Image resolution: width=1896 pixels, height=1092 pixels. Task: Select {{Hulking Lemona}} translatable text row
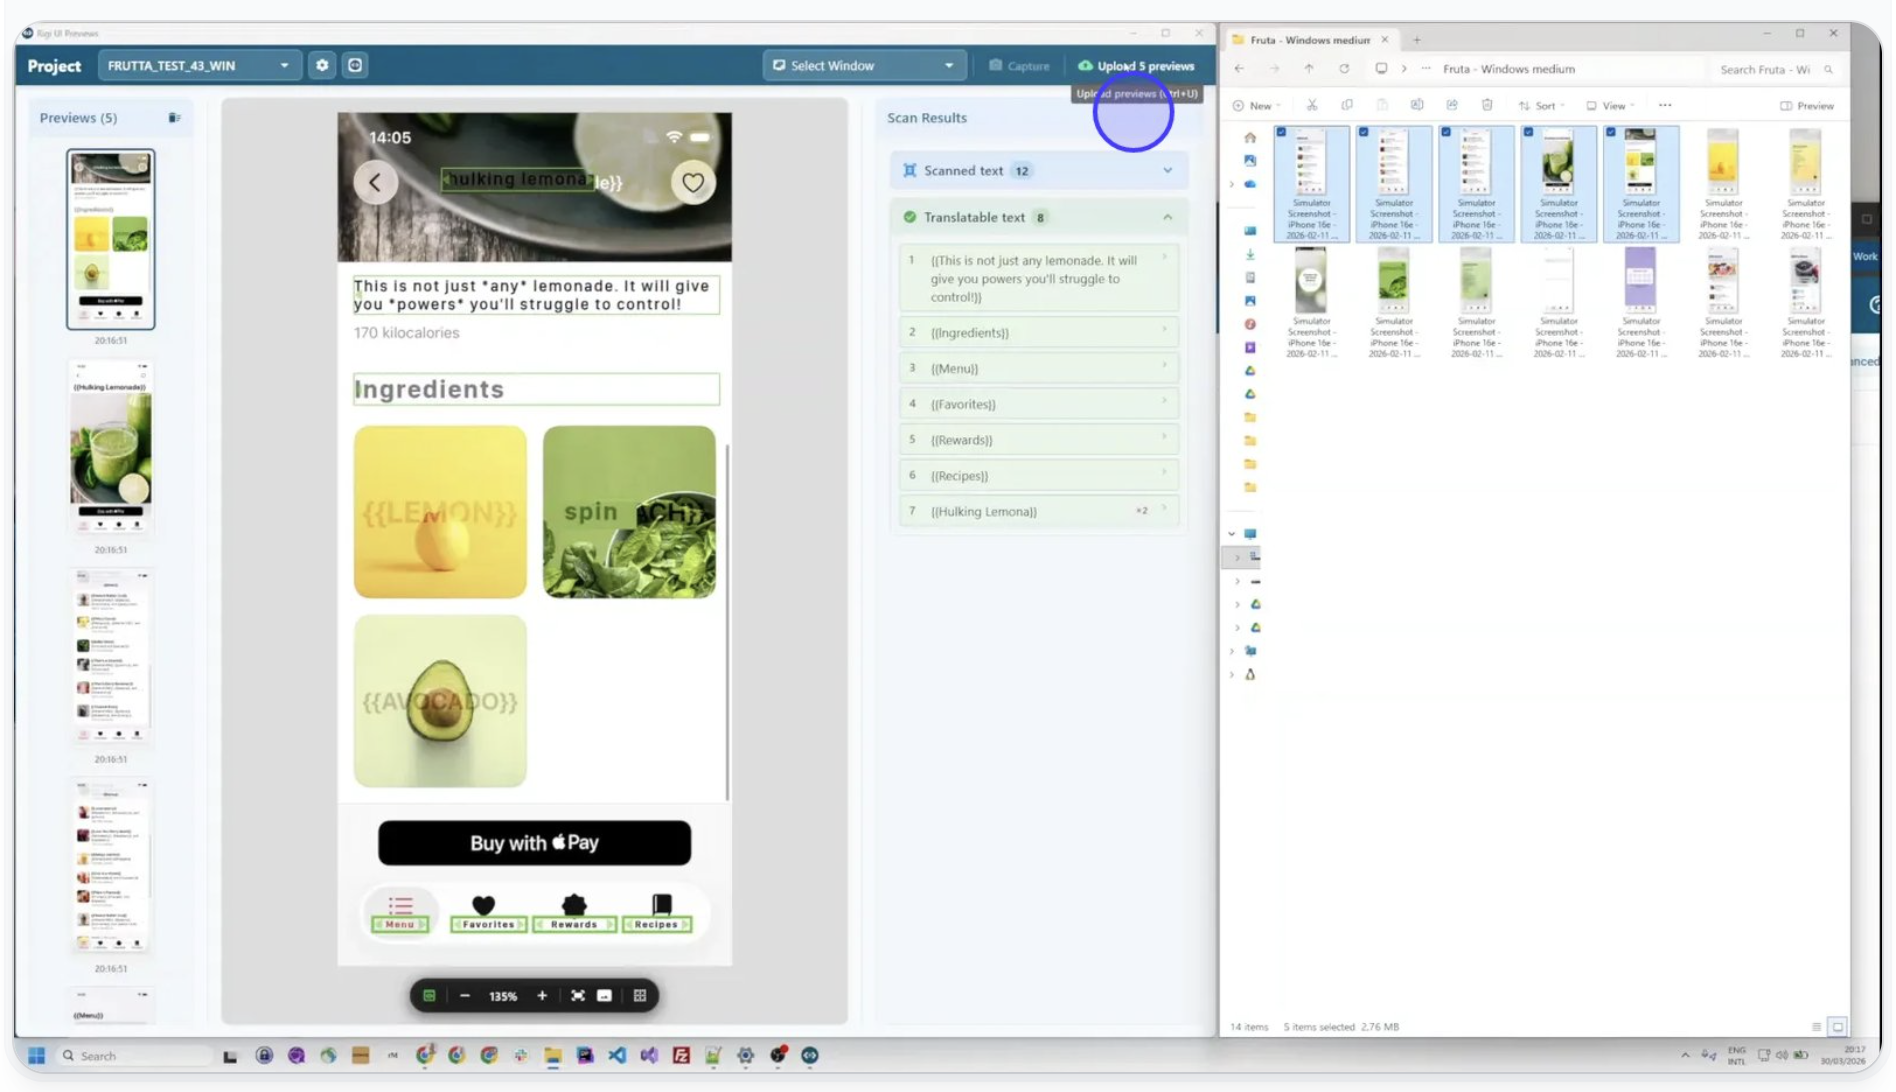click(1038, 511)
